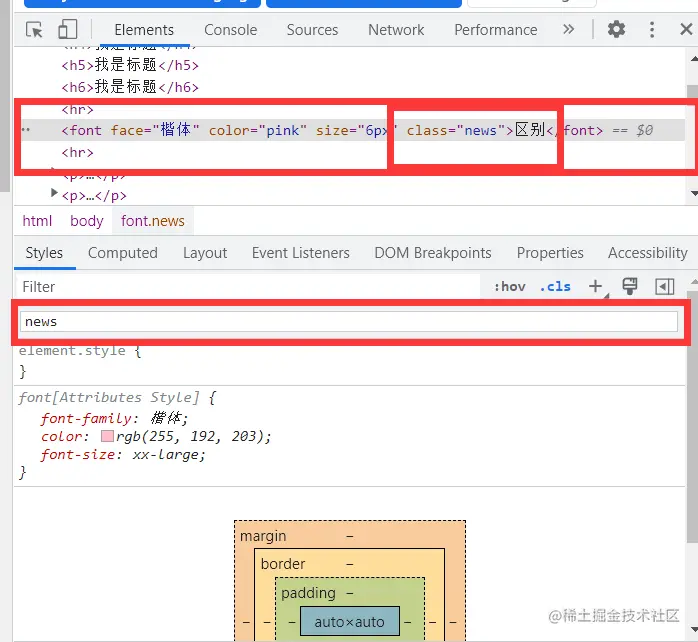Click the styles pane scrollbar thumb
The image size is (698, 642).
(692, 417)
